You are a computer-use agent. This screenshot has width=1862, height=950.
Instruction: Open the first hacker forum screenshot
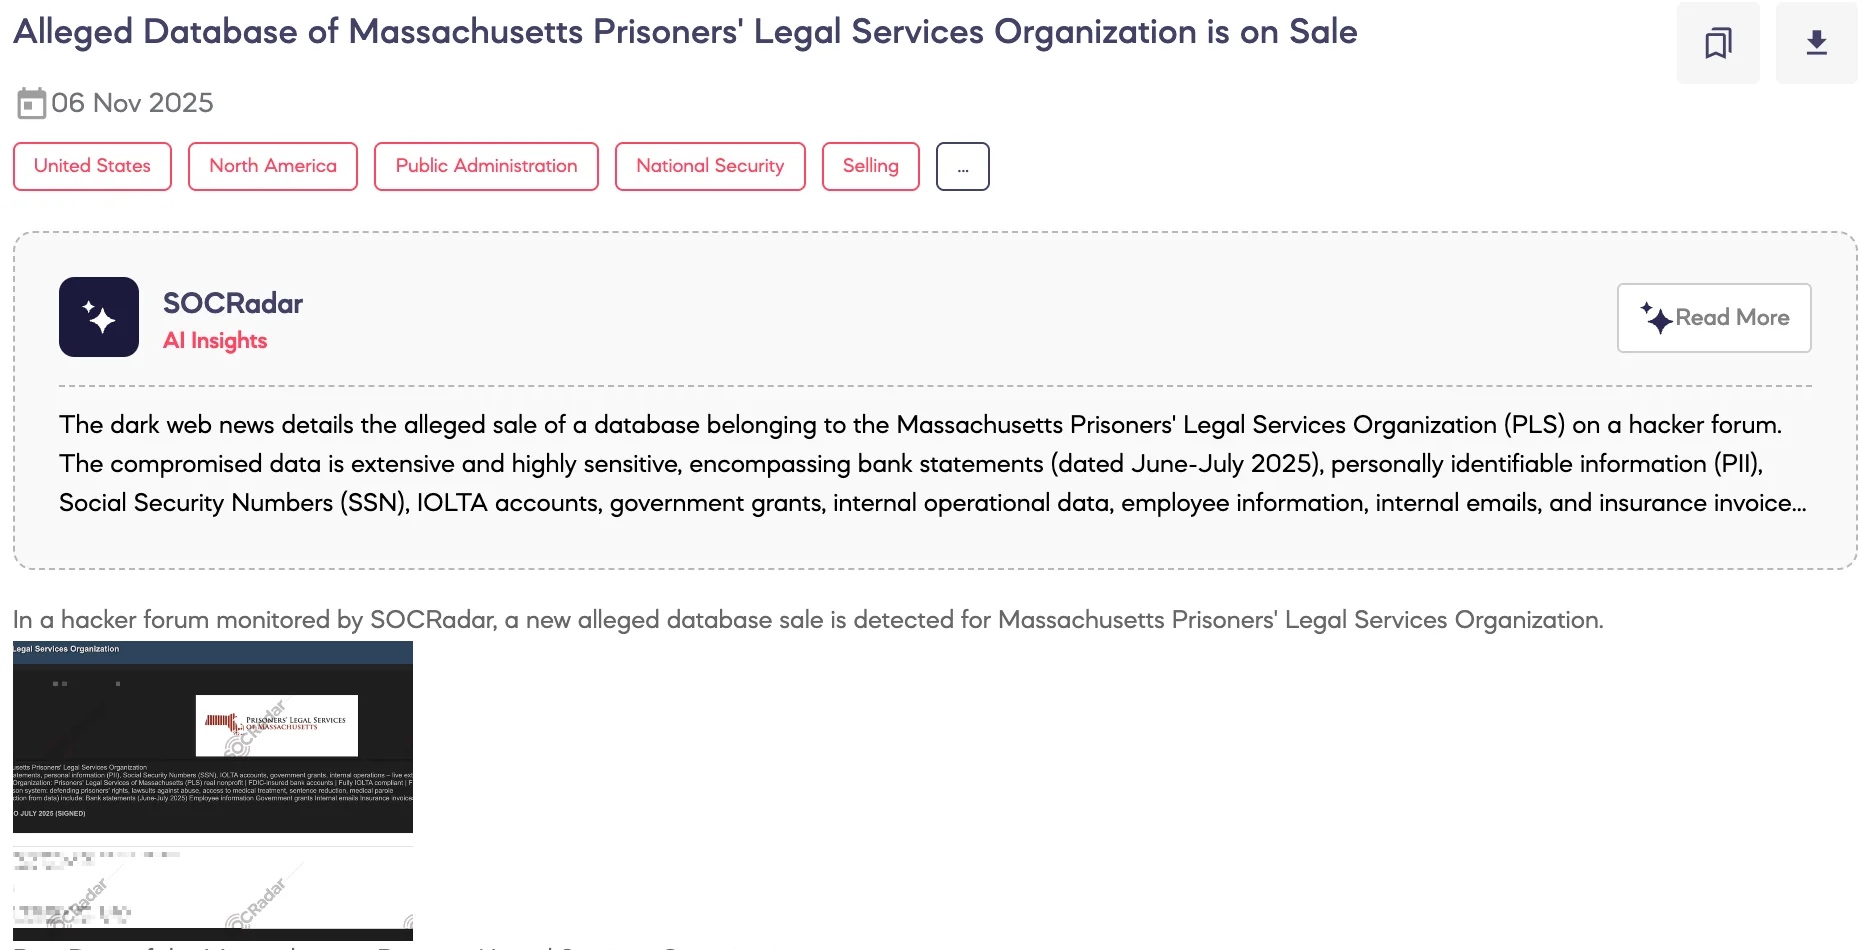(212, 737)
